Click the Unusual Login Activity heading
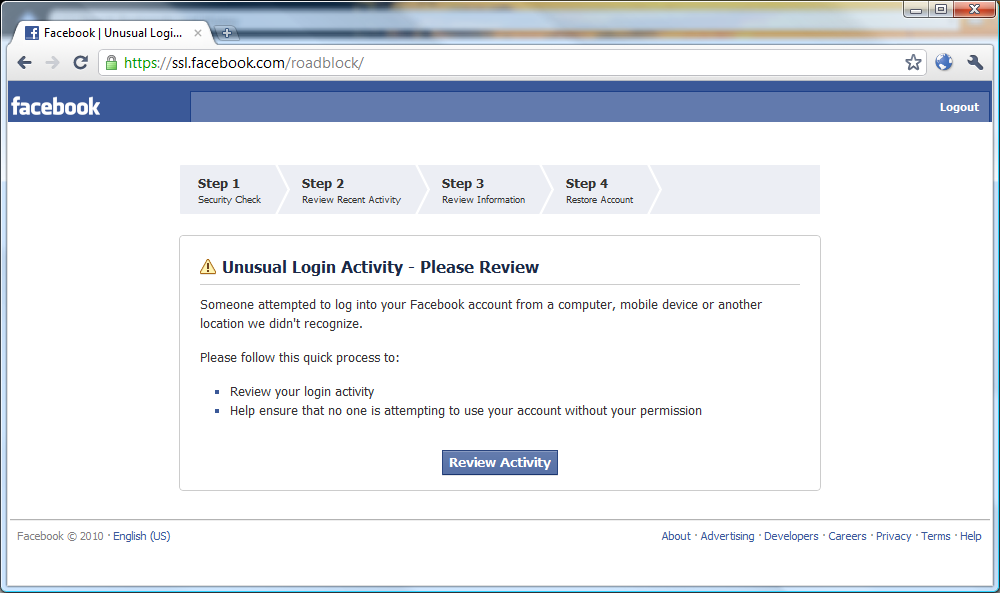Screen dimensions: 1000x593 380,267
